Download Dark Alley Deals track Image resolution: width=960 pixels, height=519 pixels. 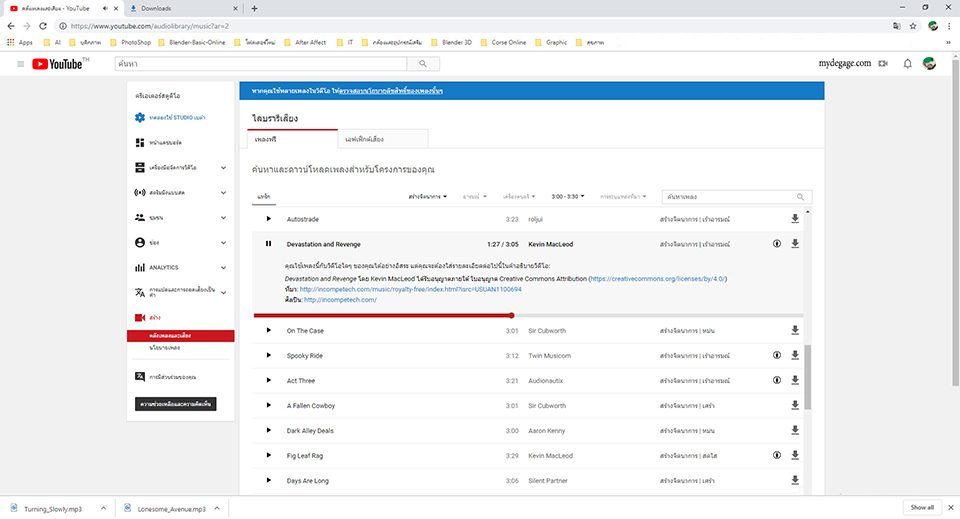795,430
